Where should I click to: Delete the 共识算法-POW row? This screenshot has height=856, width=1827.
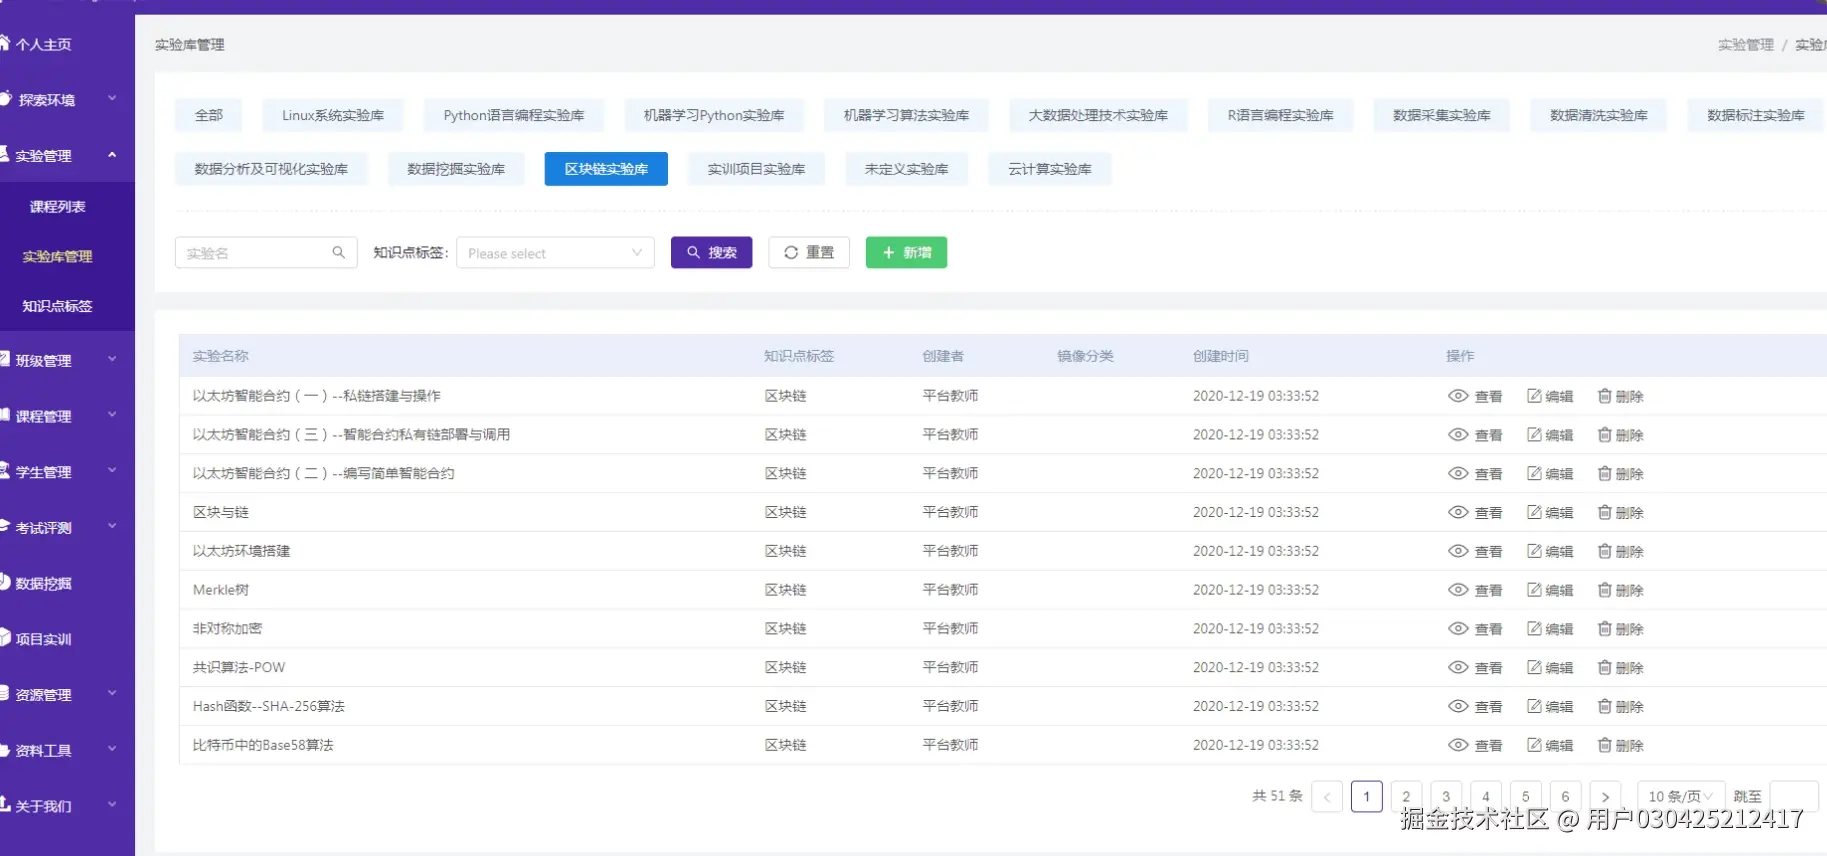click(x=1620, y=668)
